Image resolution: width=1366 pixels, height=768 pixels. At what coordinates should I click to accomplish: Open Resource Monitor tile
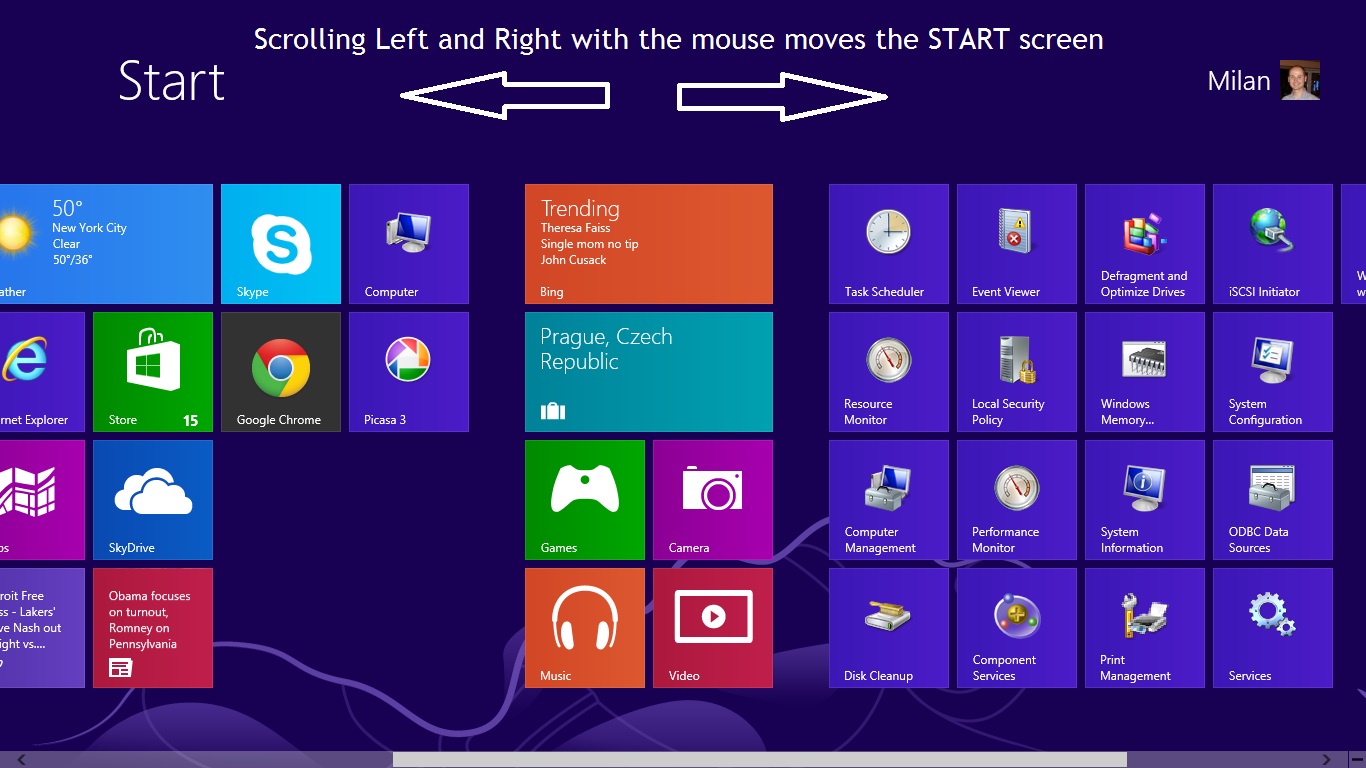click(x=889, y=372)
